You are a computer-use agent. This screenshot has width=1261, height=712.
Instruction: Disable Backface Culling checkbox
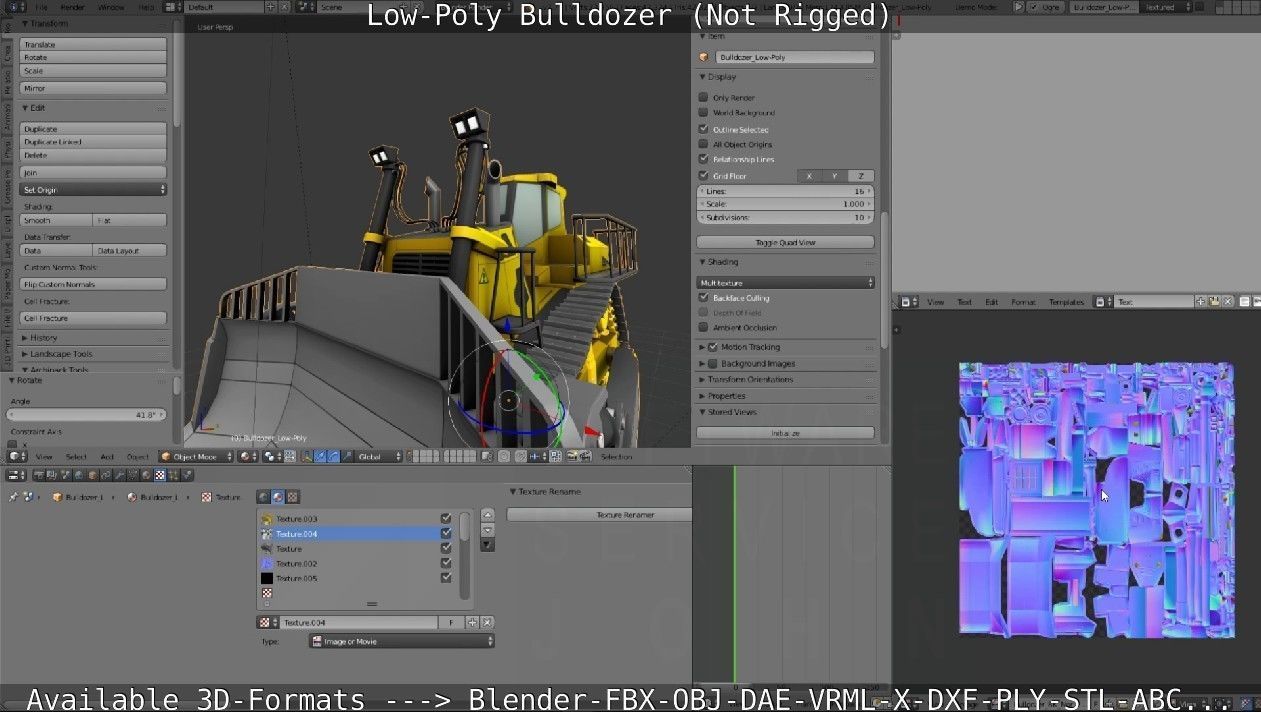tap(704, 298)
